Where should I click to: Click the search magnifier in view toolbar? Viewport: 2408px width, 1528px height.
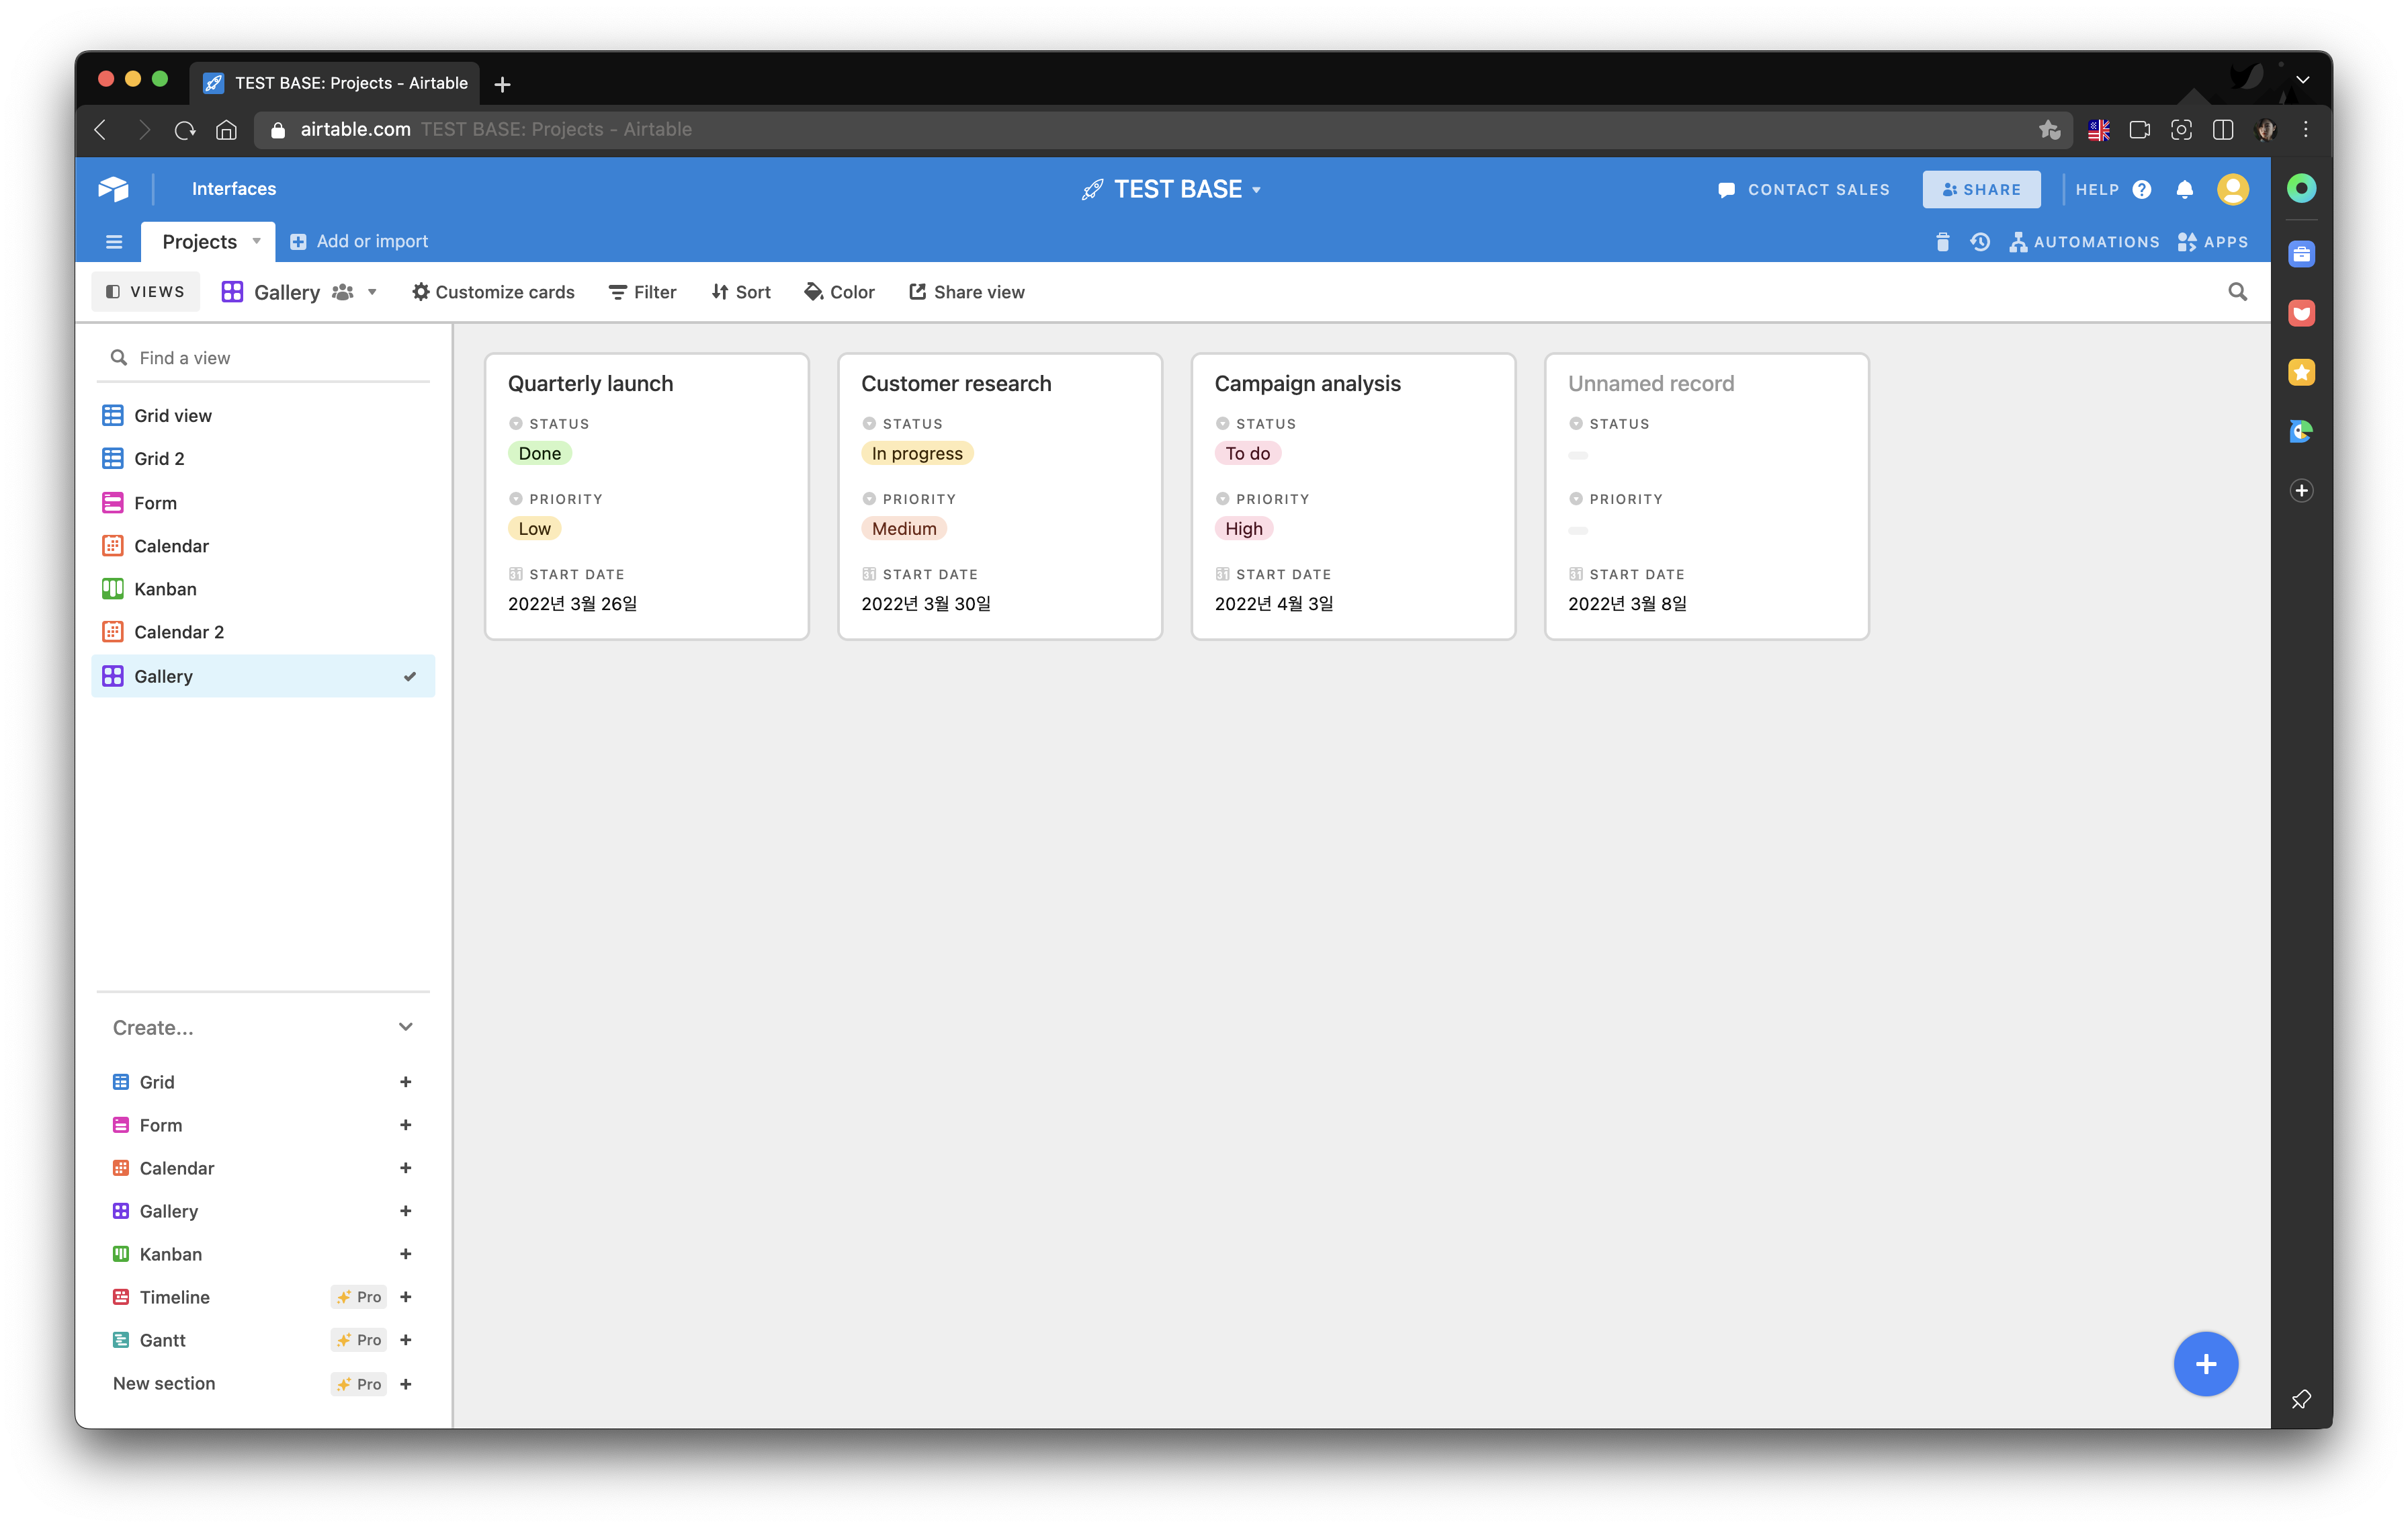[2237, 292]
